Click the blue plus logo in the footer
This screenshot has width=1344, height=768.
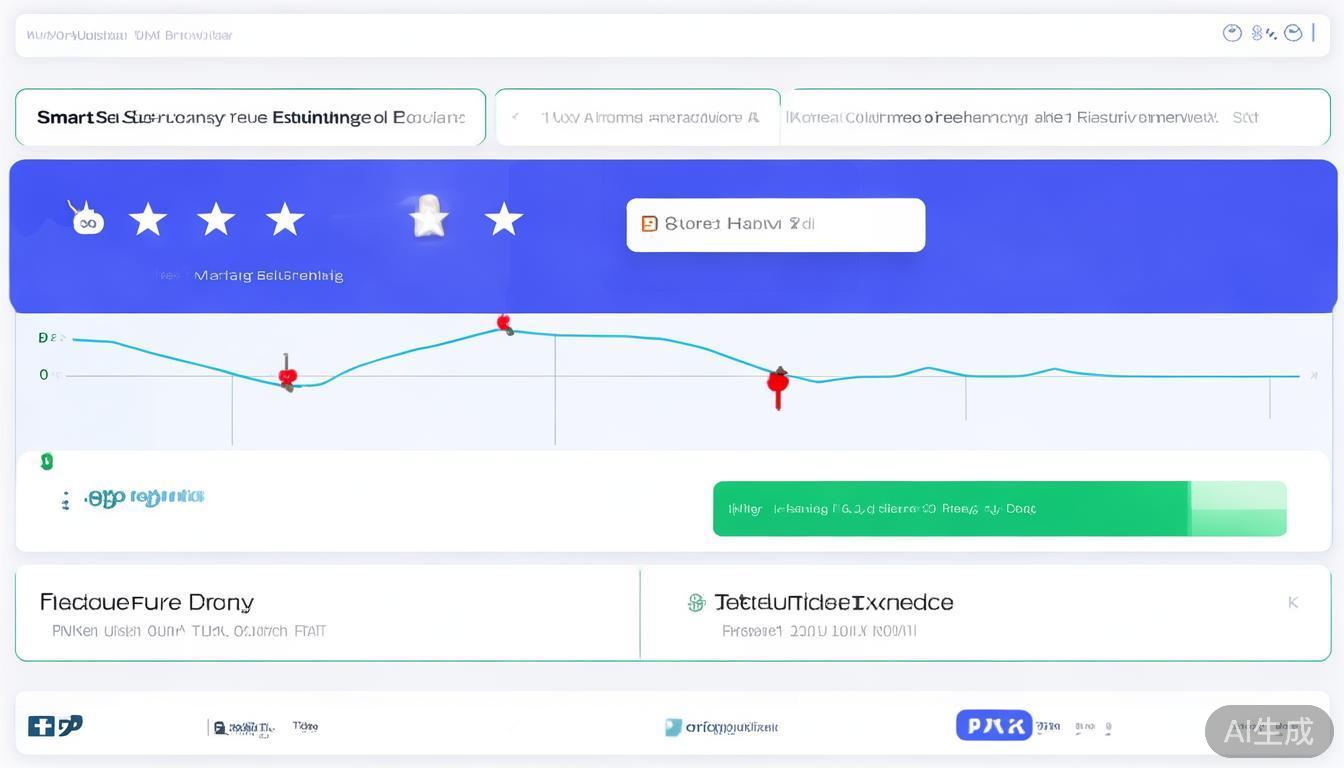41,726
